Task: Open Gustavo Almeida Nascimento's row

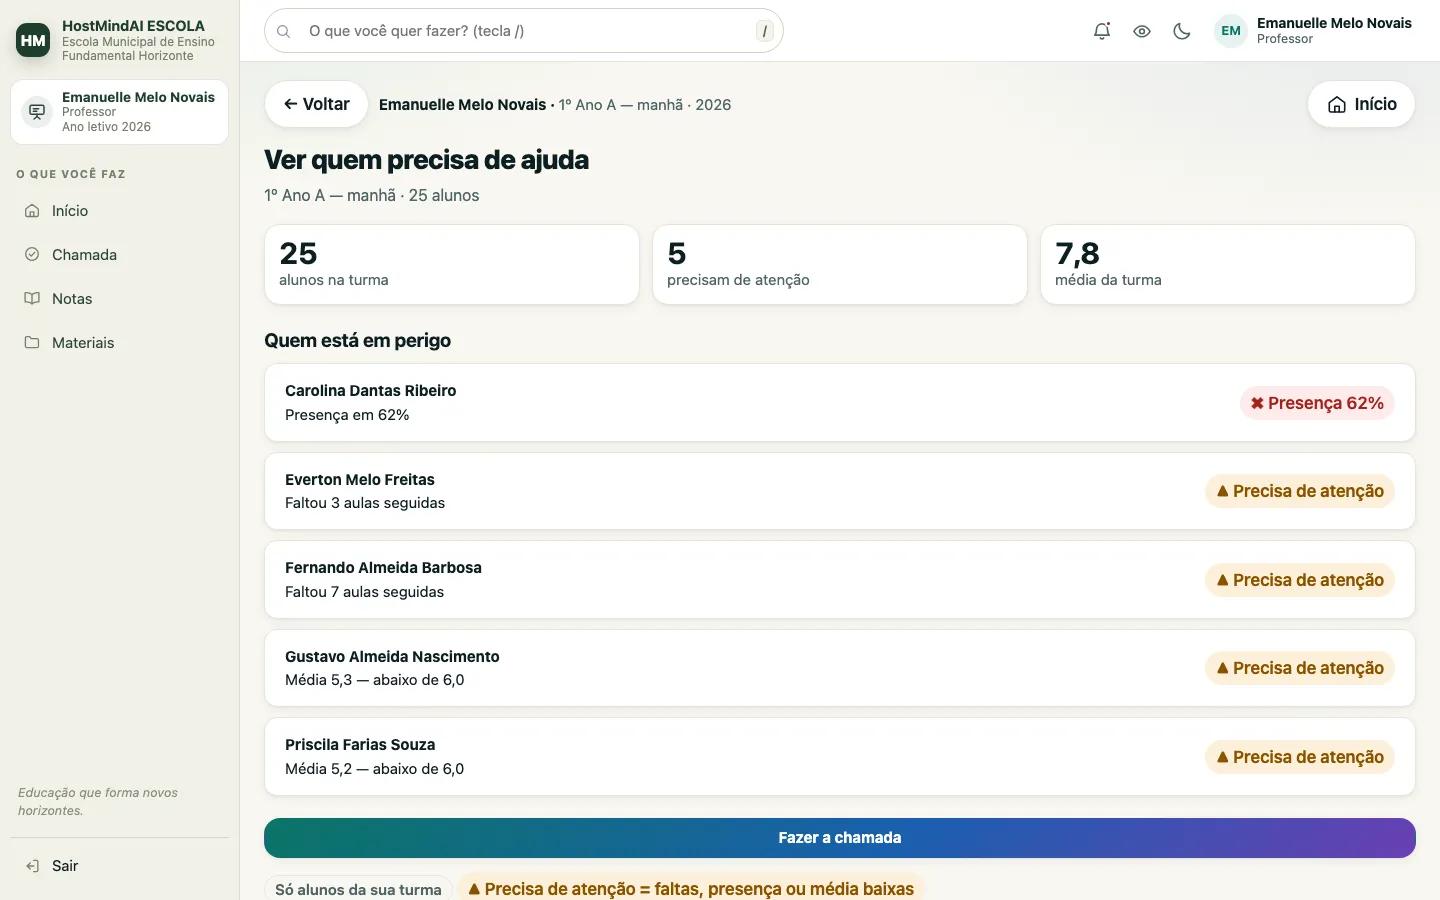Action: pos(840,668)
